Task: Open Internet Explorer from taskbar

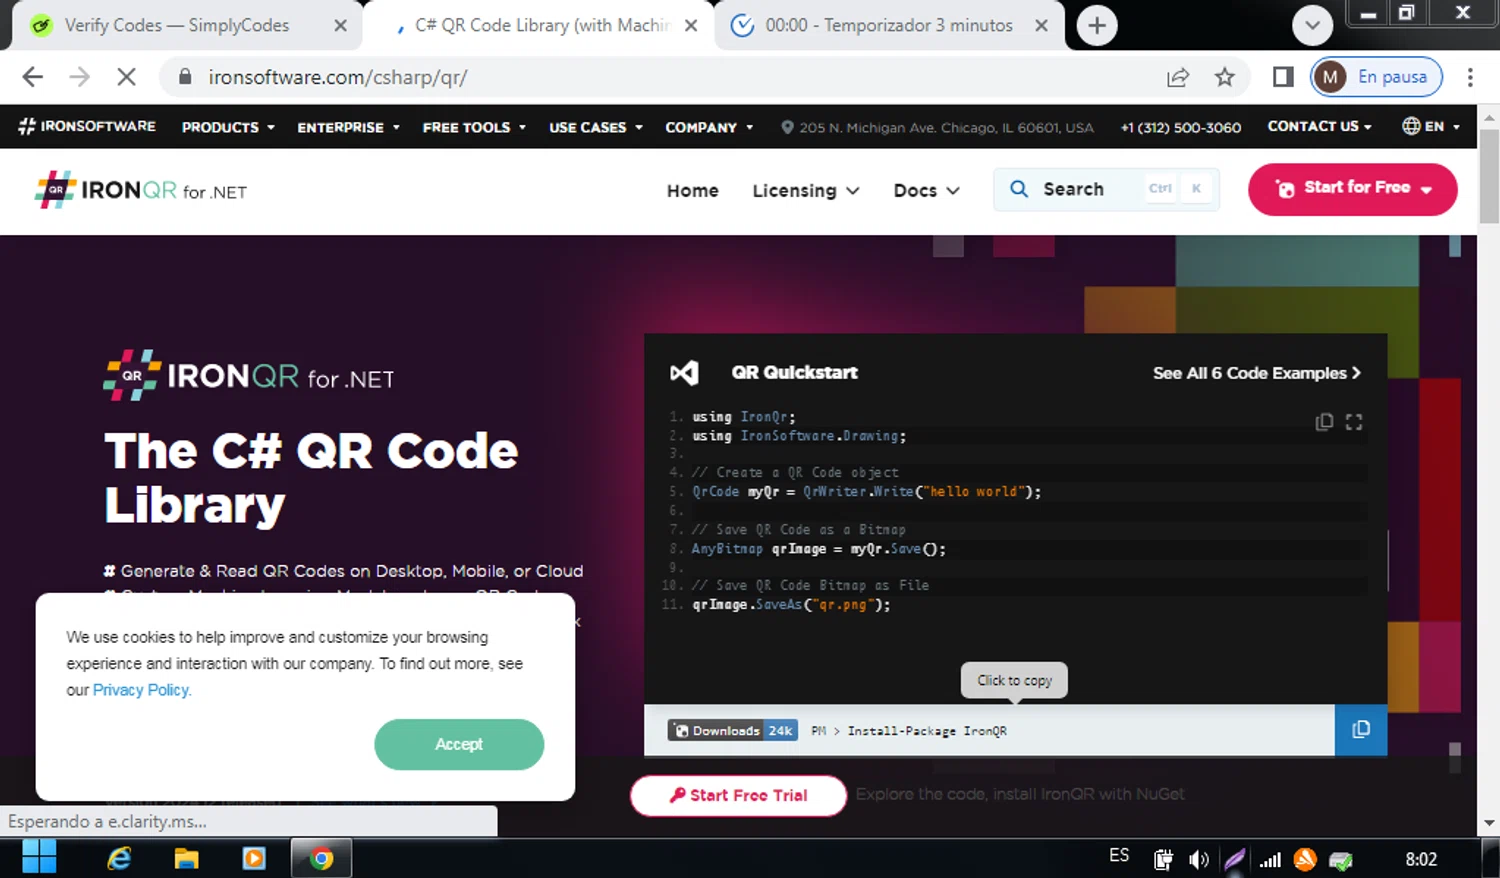Action: click(x=119, y=858)
